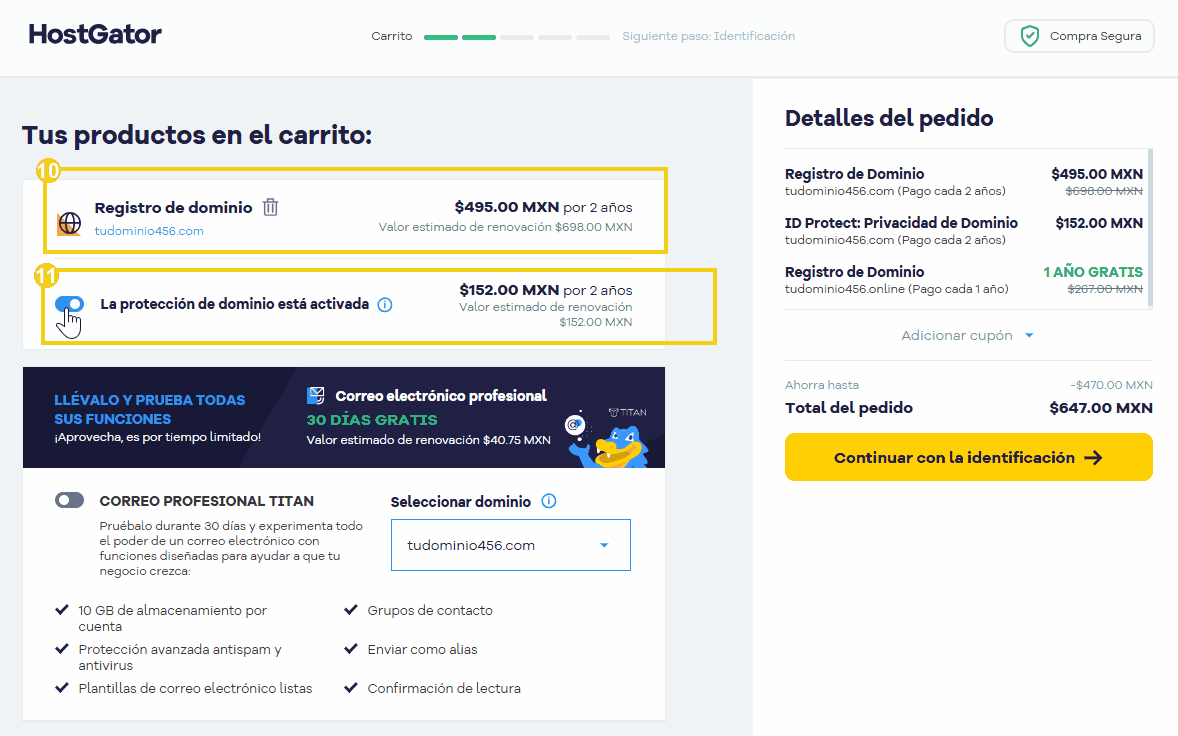Image resolution: width=1178 pixels, height=736 pixels.
Task: Click tudominio456.online order line
Action: pos(896,289)
